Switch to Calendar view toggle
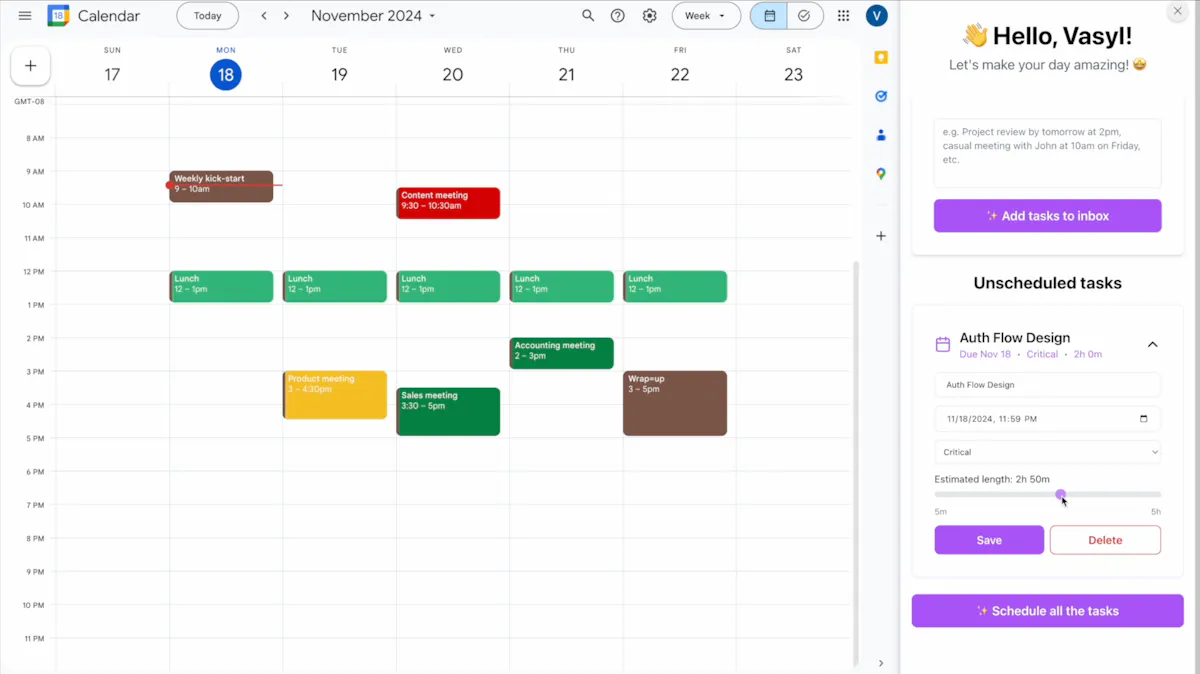The width and height of the screenshot is (1200, 674). click(769, 16)
